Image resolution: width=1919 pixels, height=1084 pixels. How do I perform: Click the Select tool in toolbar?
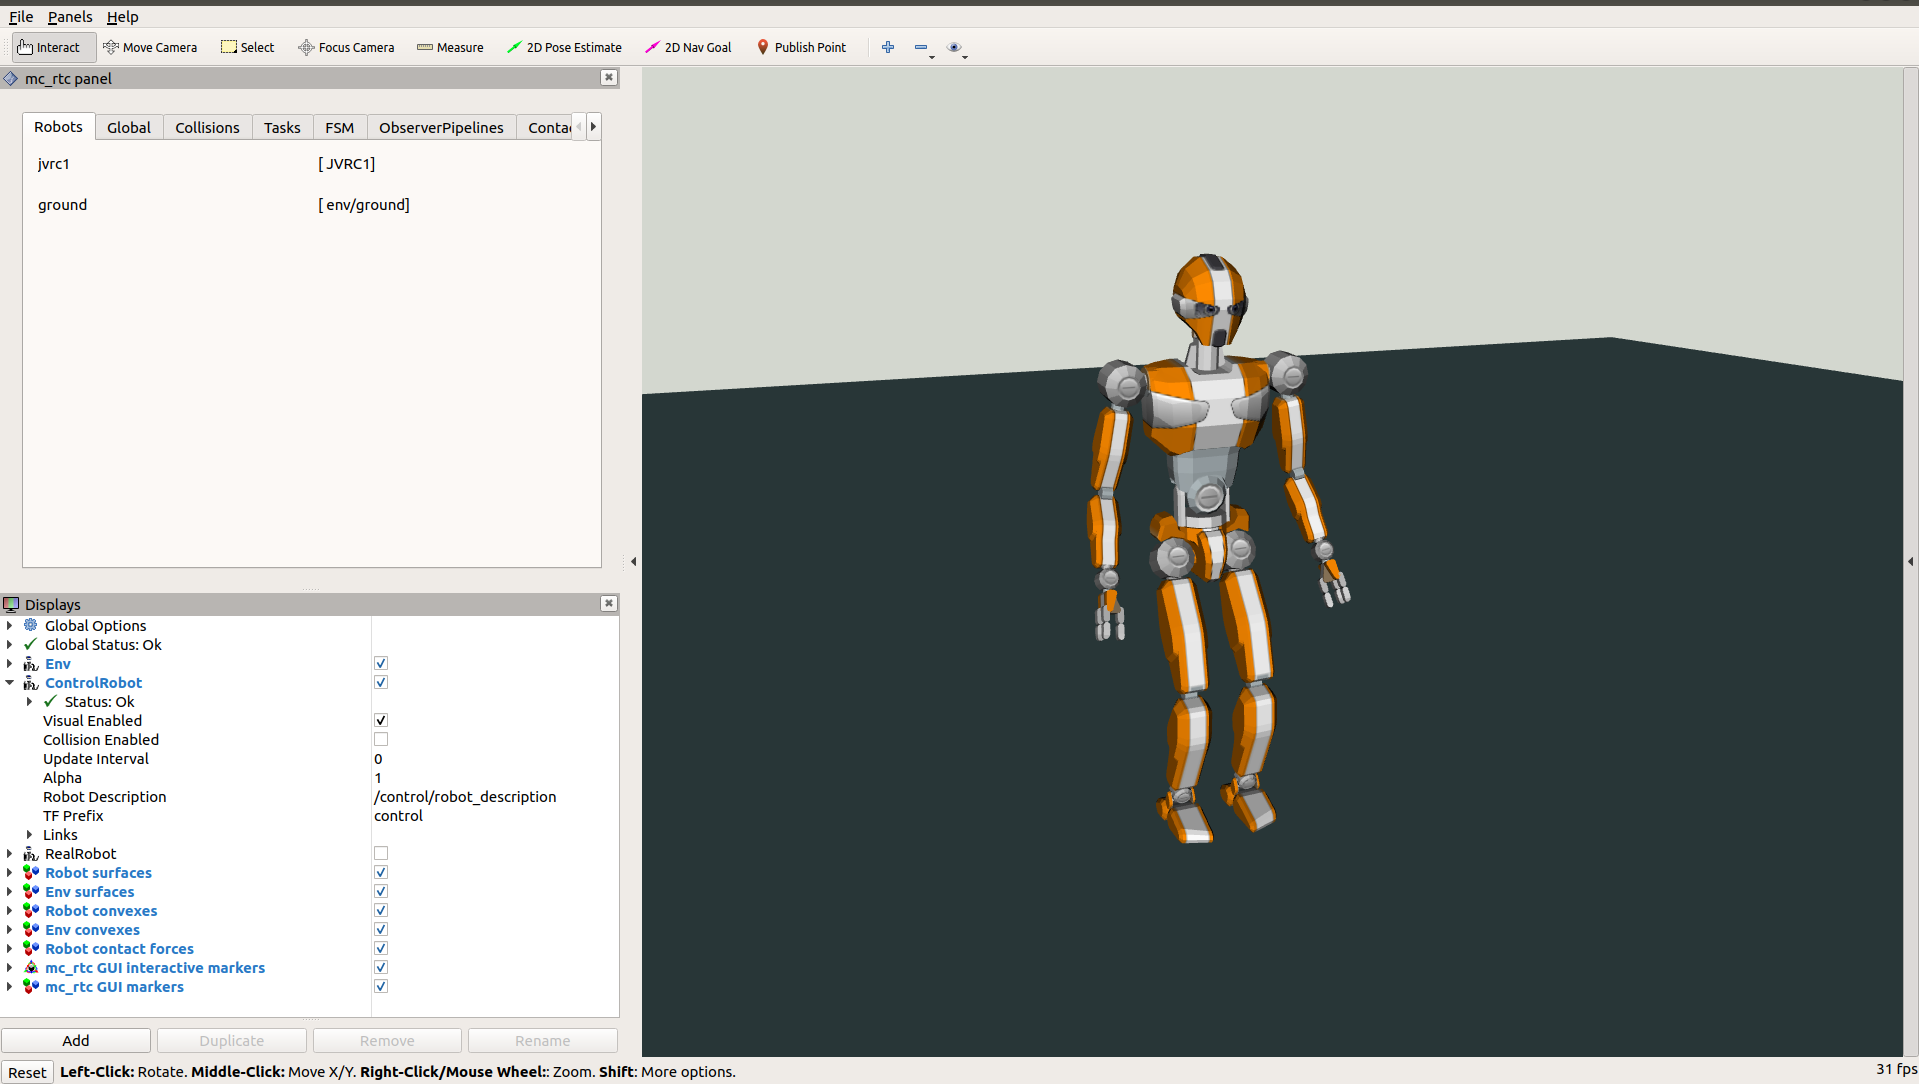[247, 47]
